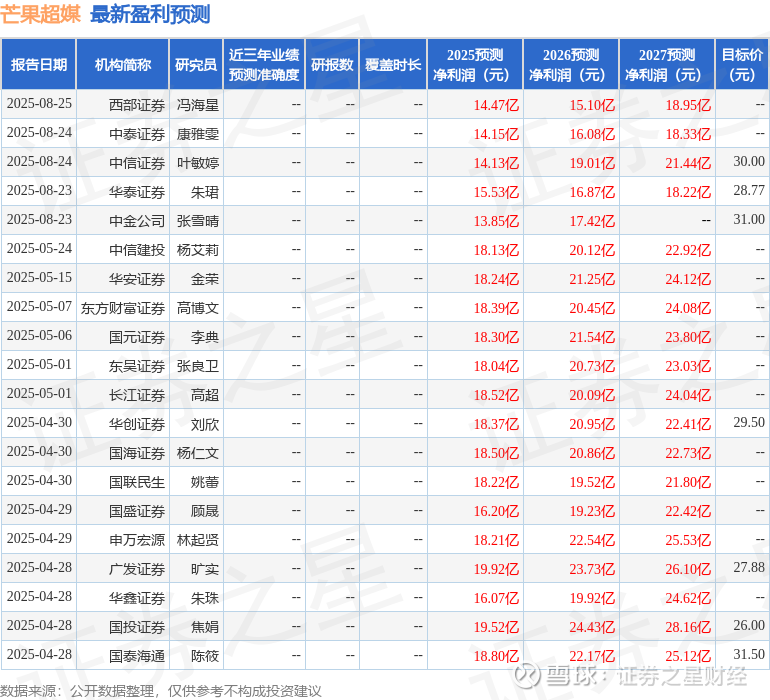
Task: Select the 东方财富证券 institution cell
Action: coord(123,308)
